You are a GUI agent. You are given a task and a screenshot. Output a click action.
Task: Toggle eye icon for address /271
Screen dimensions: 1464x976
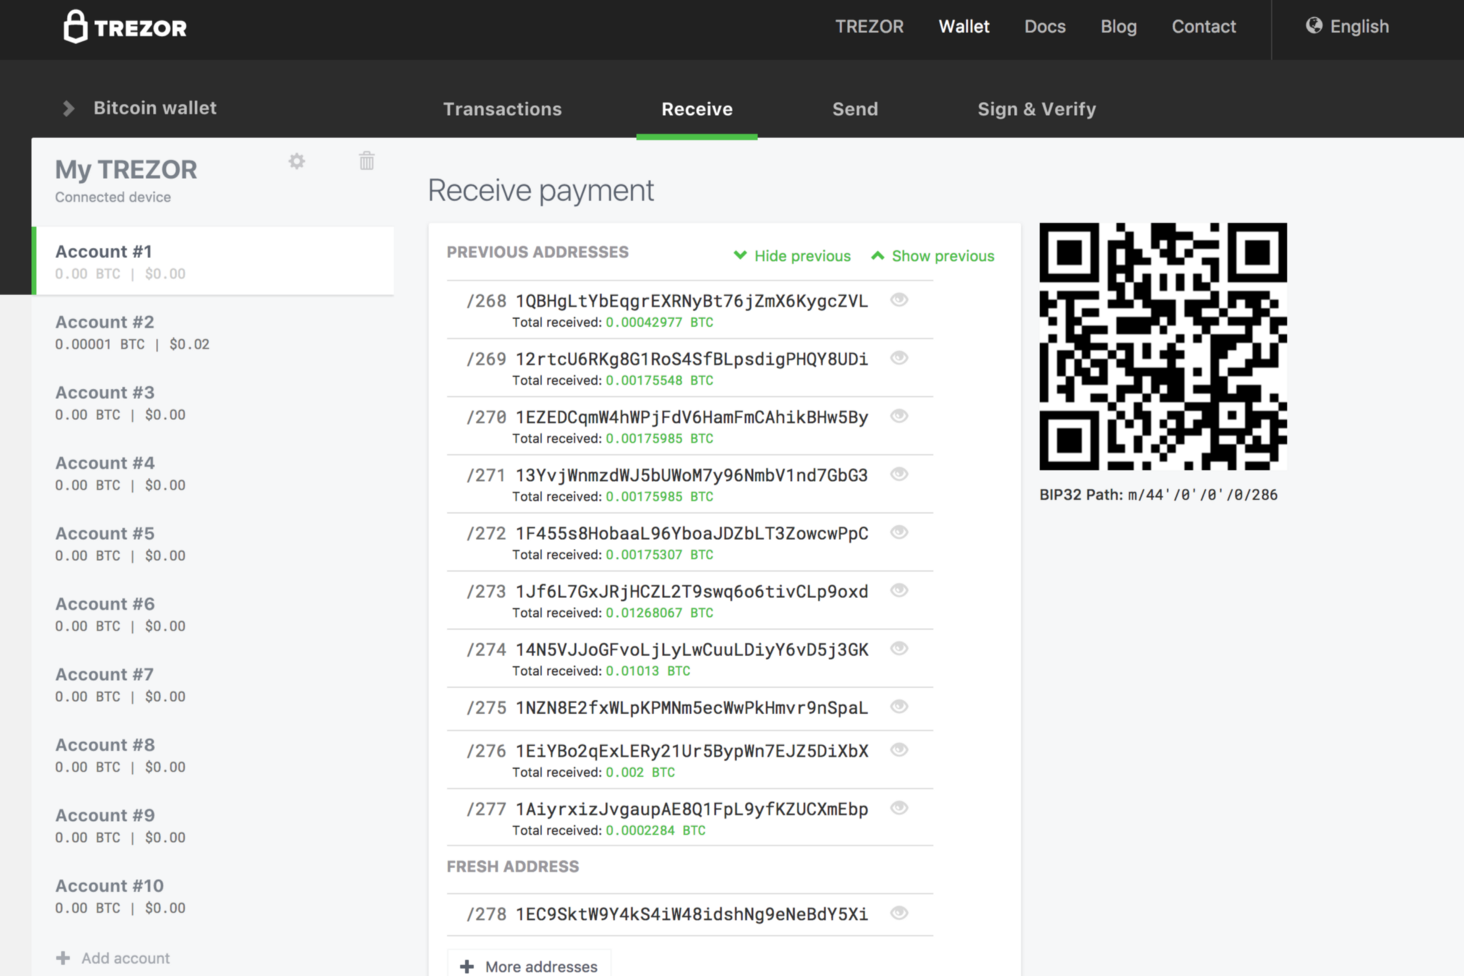coord(899,474)
